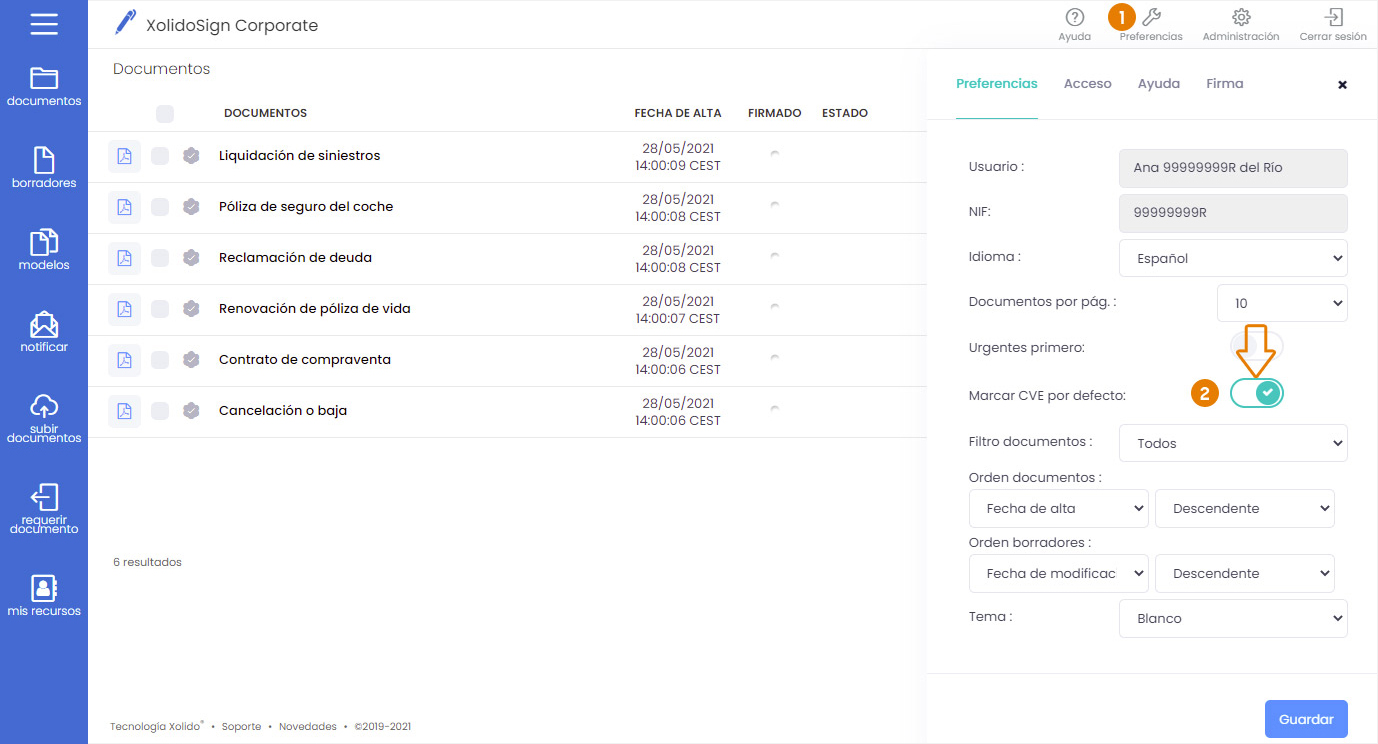Open requerir documento in sidebar
Screen dimensions: 1378x744
pos(44,509)
